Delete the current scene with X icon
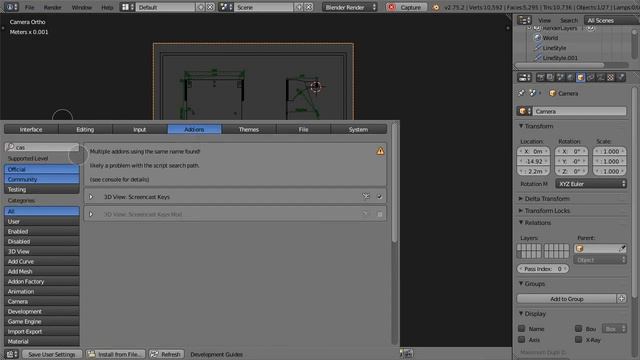The width and height of the screenshot is (640, 360). 309,7
